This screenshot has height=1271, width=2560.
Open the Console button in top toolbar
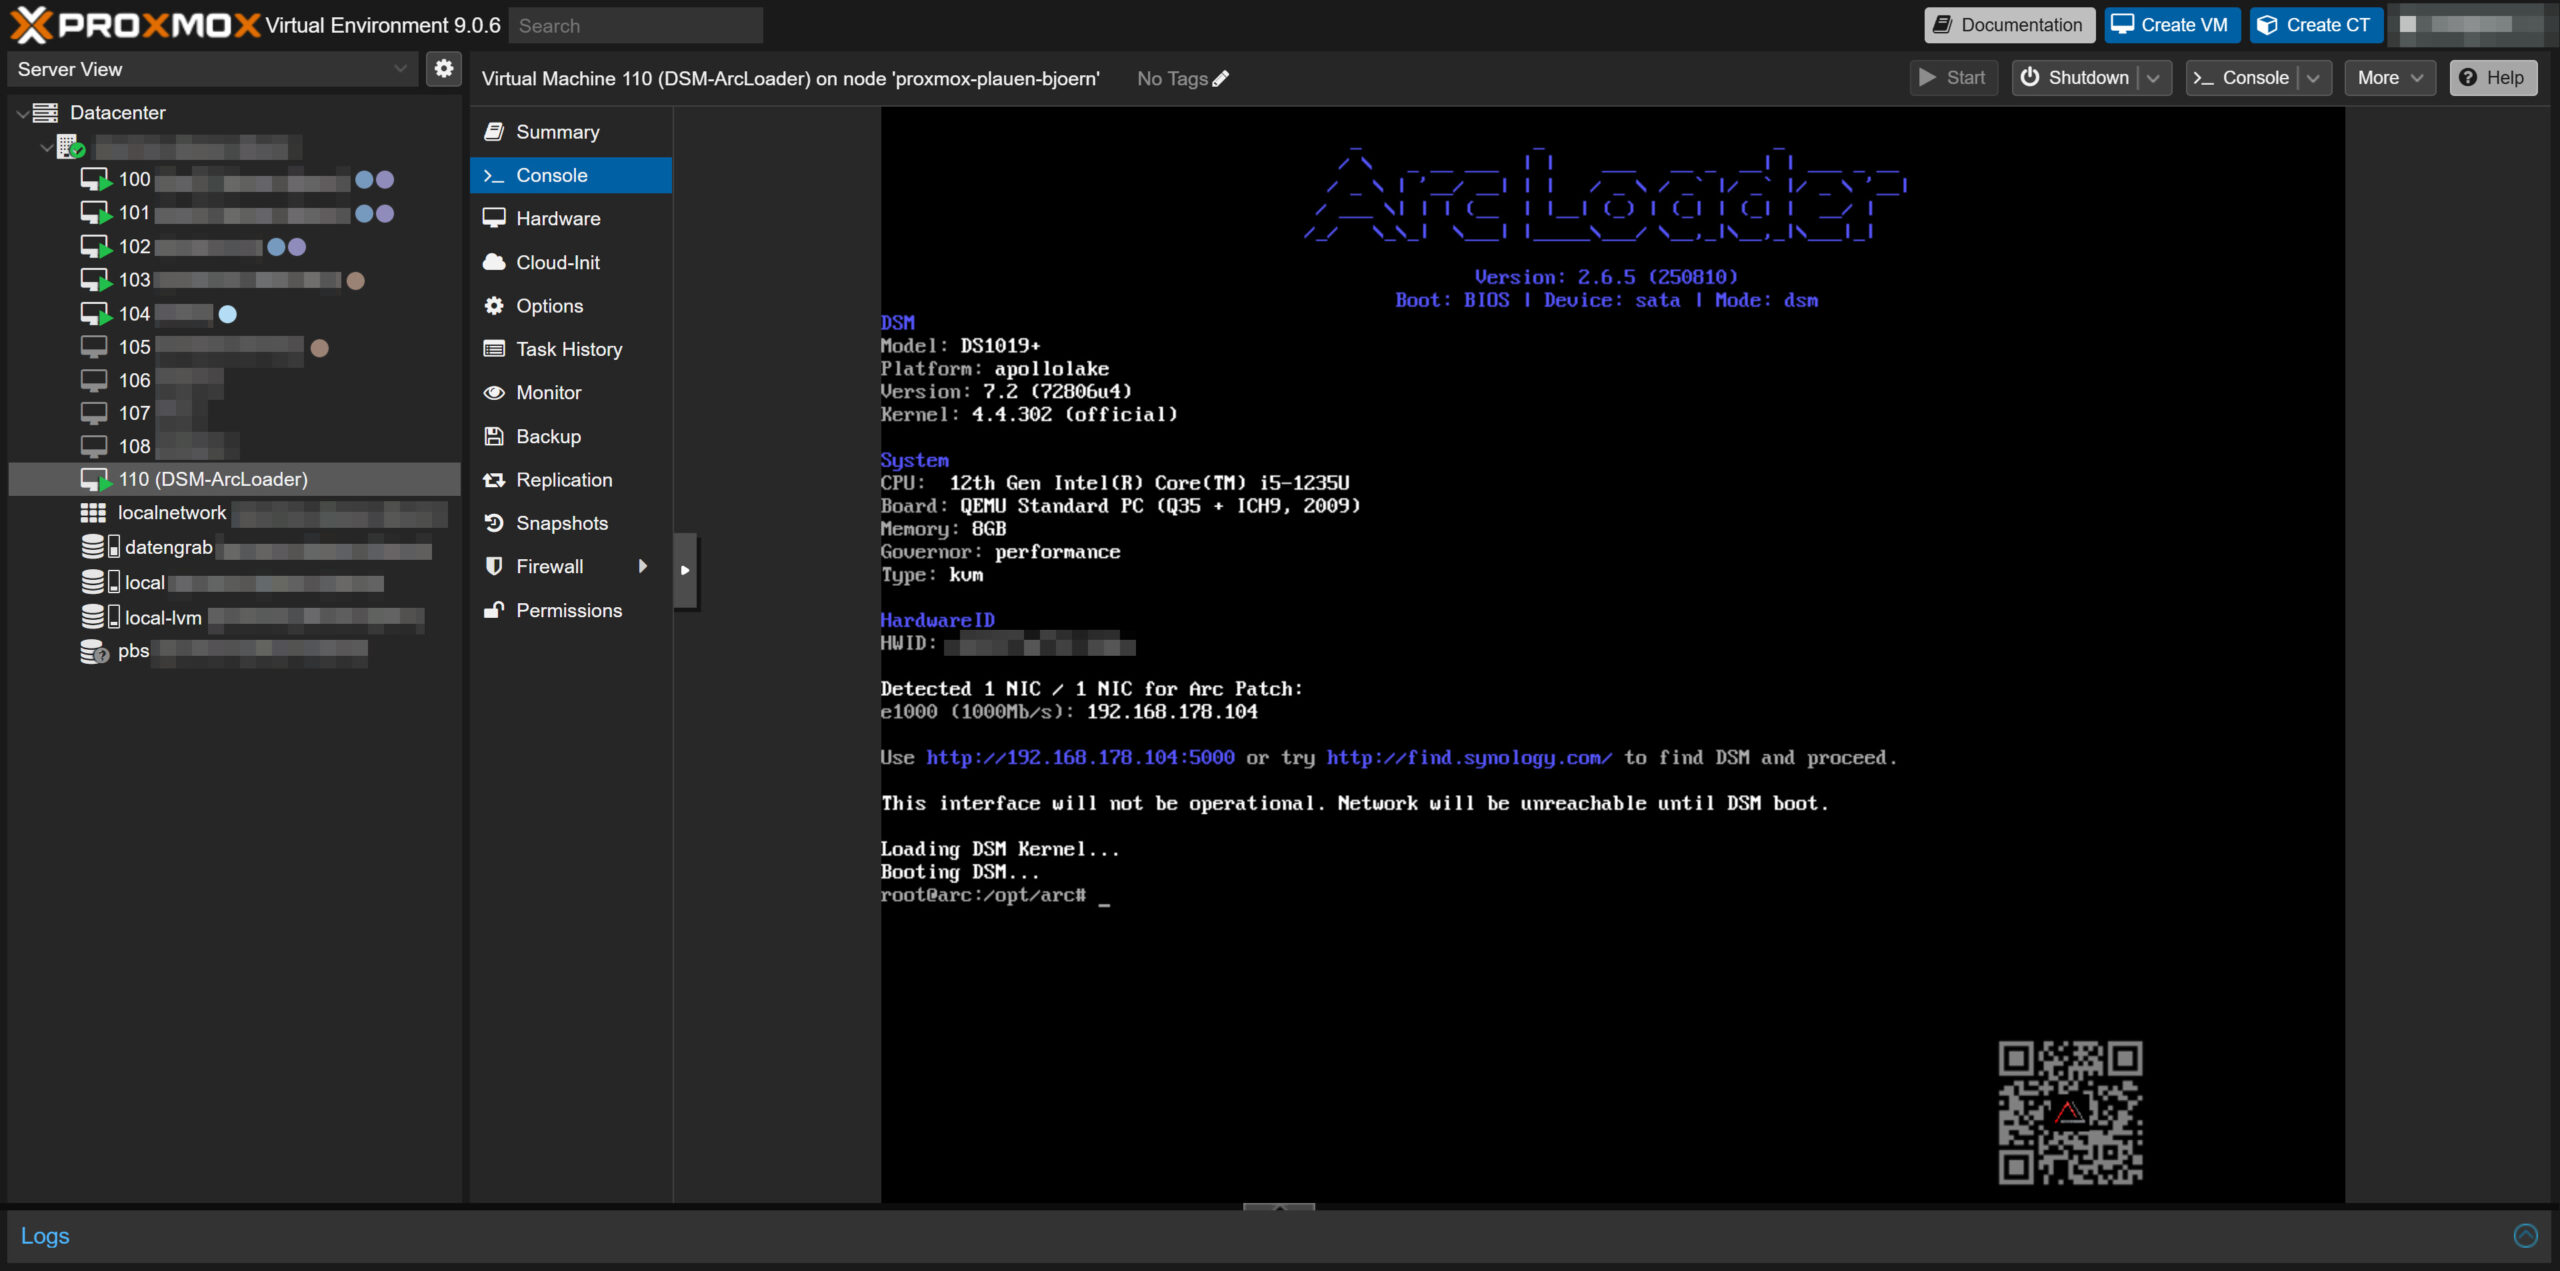click(2241, 78)
